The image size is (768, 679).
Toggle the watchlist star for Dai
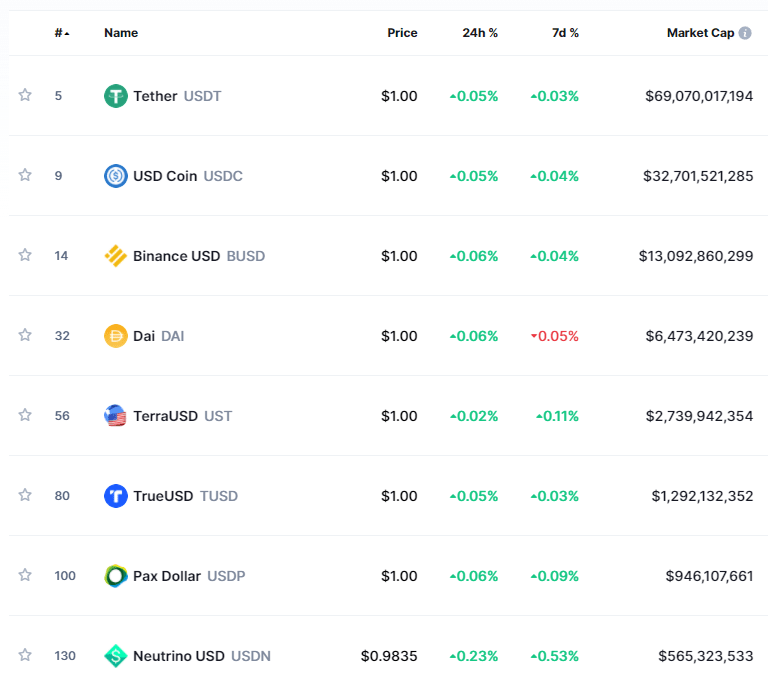pyautogui.click(x=25, y=335)
